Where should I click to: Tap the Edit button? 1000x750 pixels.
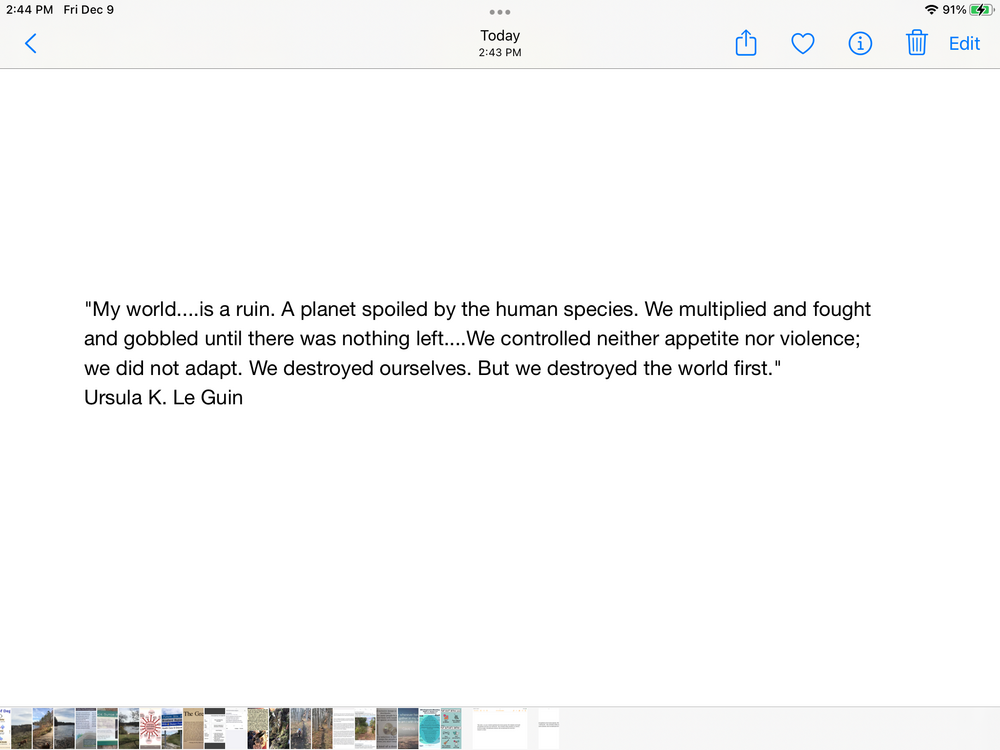click(x=964, y=43)
